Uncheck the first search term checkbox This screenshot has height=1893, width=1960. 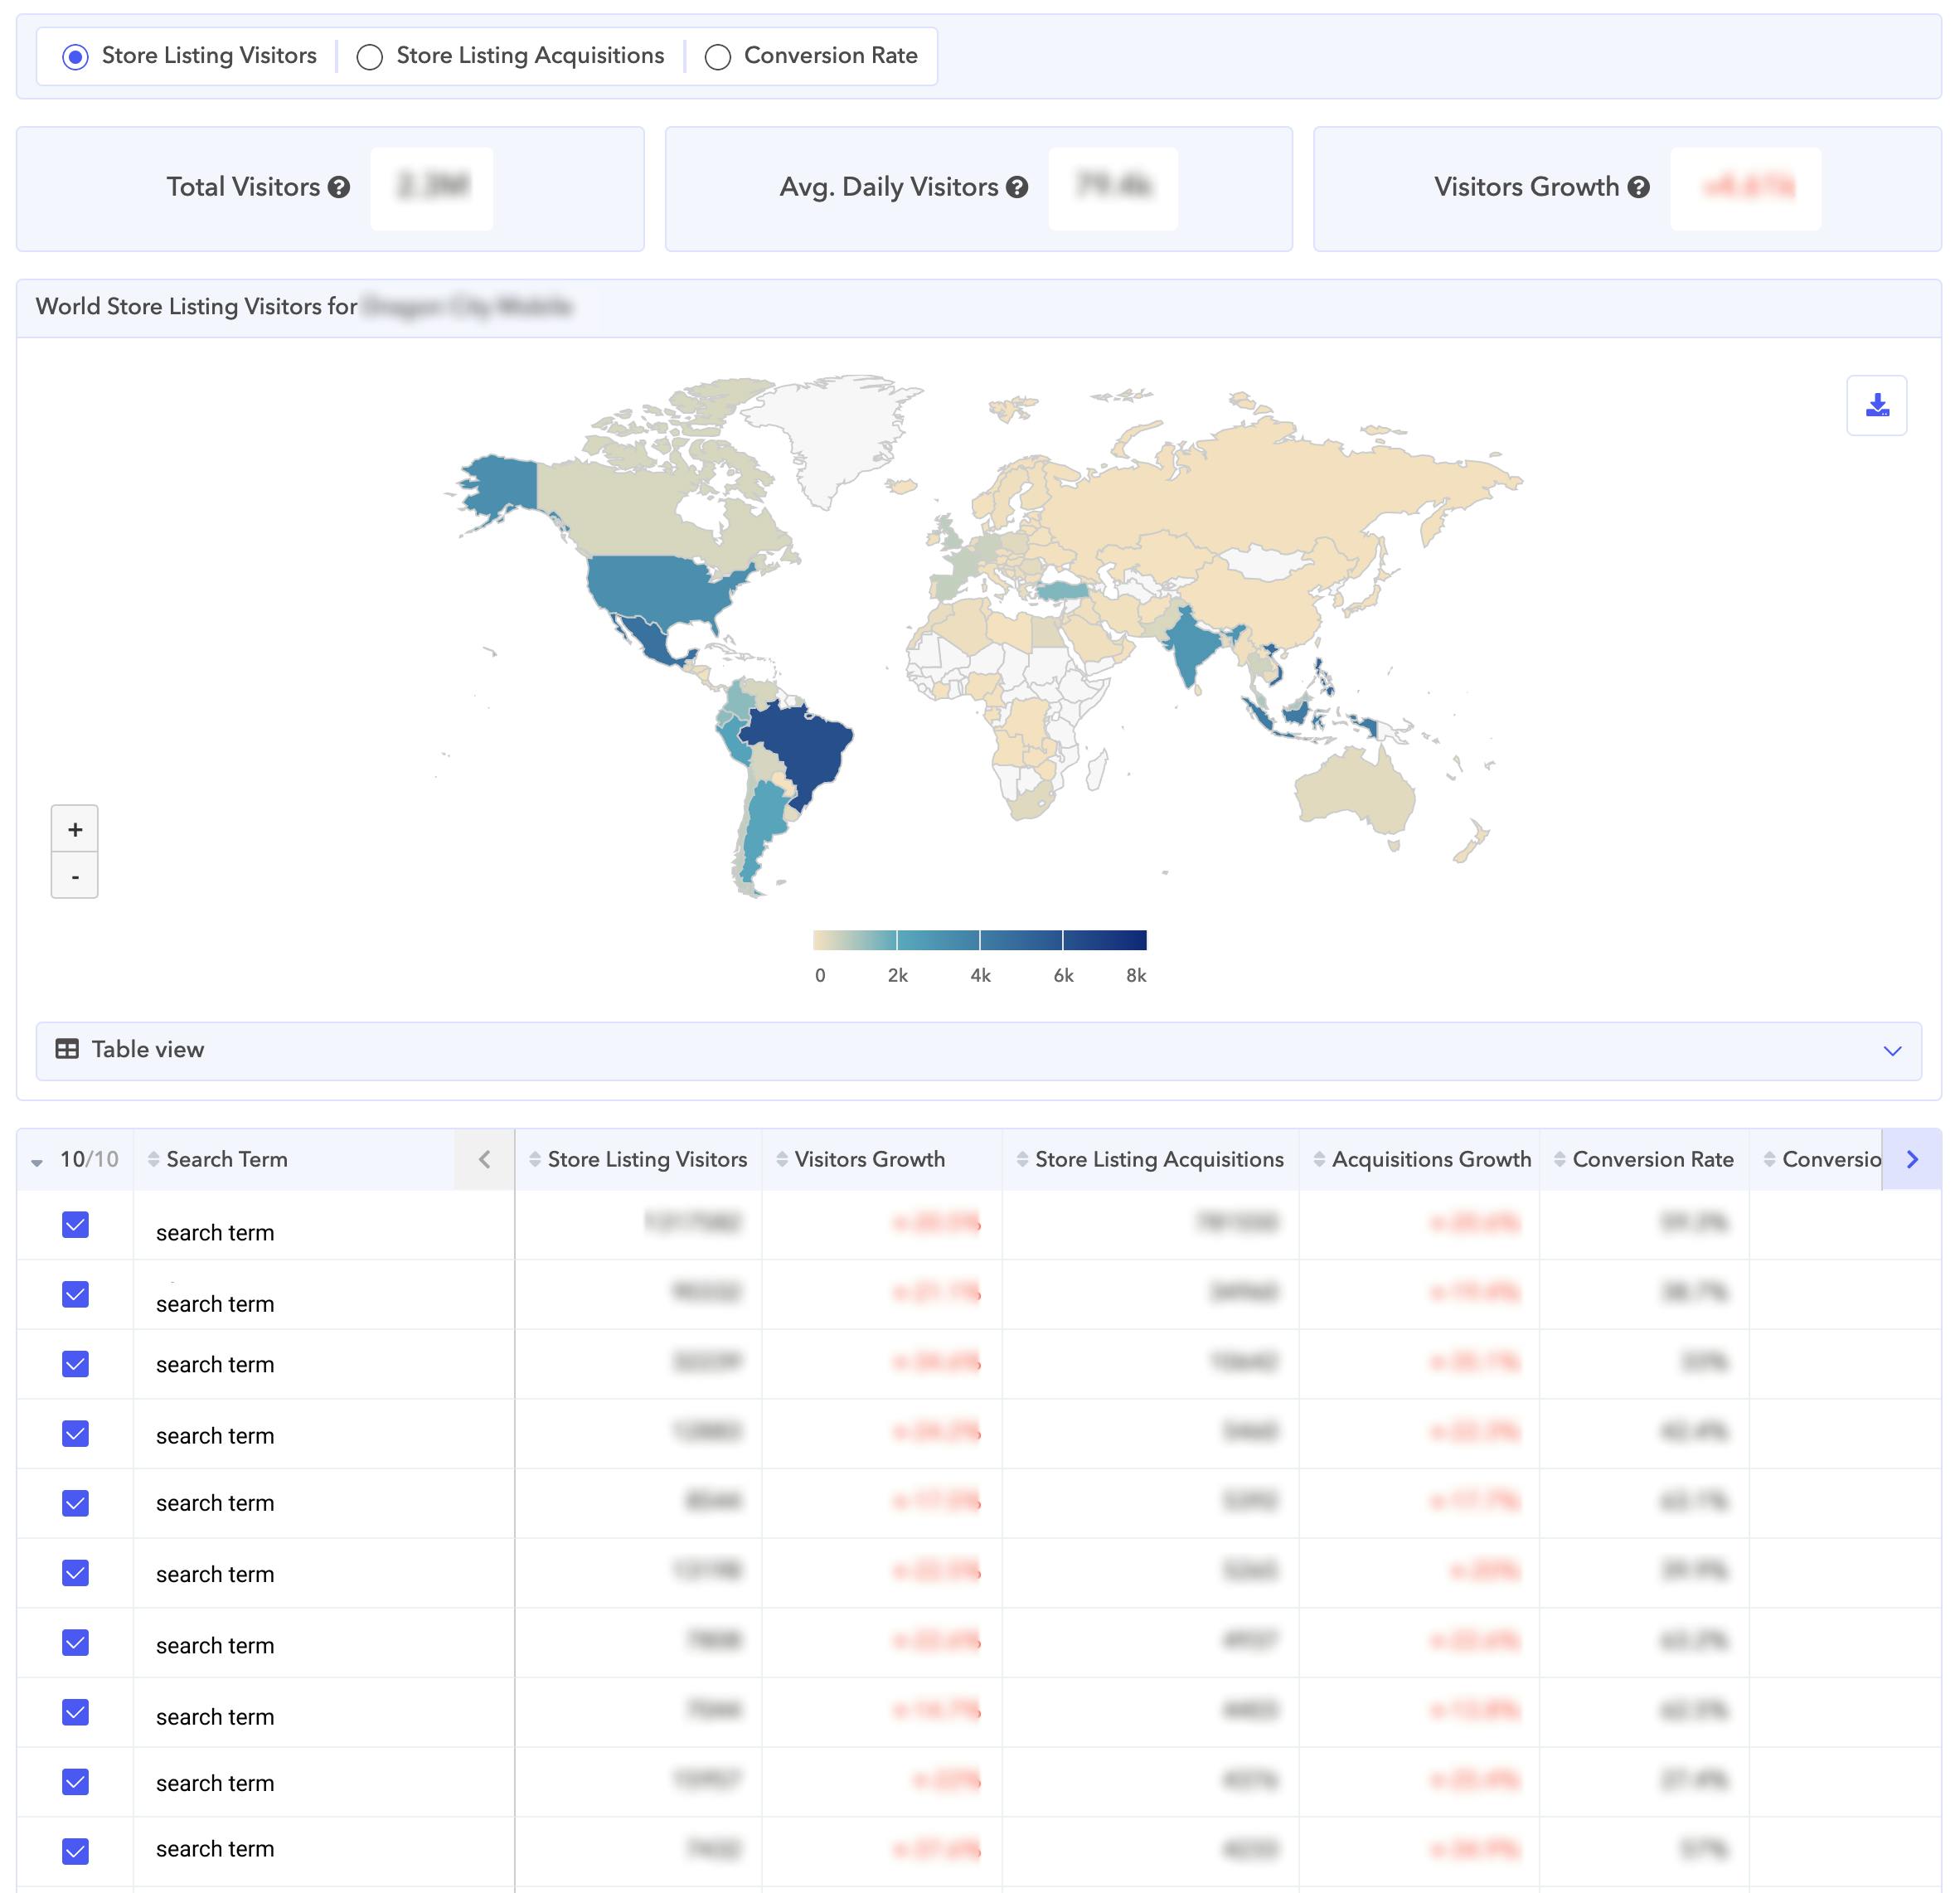coord(76,1224)
